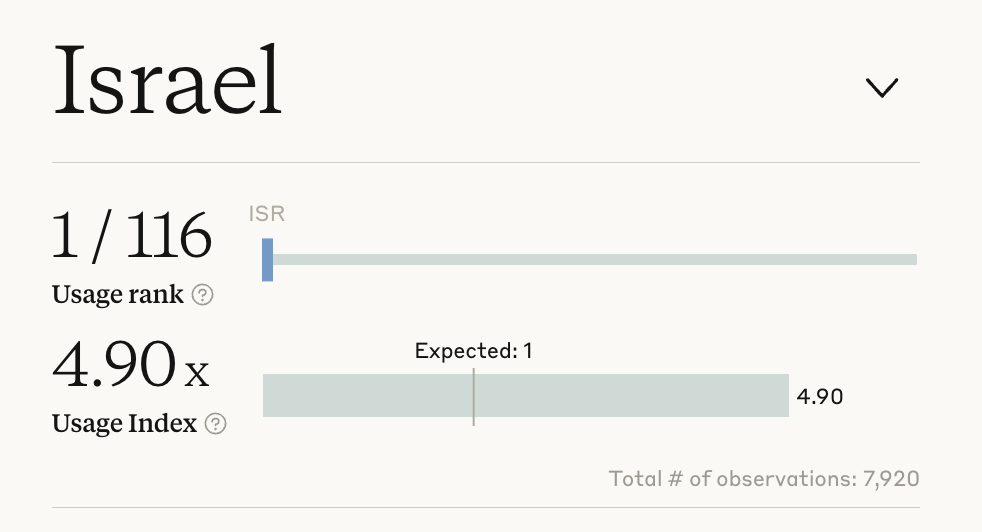The height and width of the screenshot is (532, 982).
Task: Open the Israel country heading dropdown
Action: 168,82
